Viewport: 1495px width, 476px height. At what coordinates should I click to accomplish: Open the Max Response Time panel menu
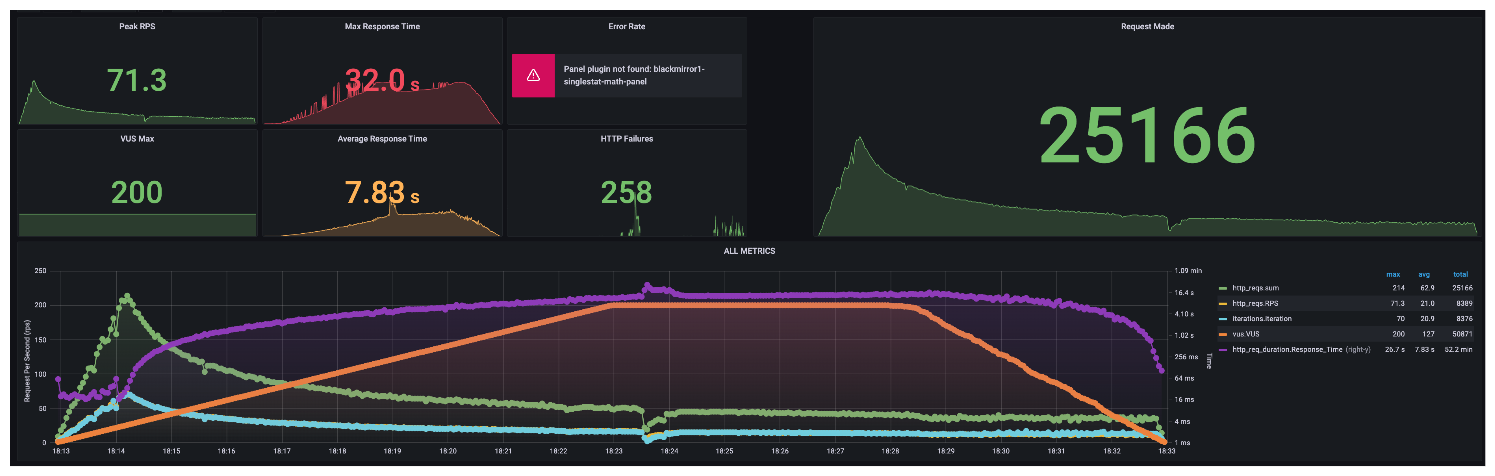(381, 26)
